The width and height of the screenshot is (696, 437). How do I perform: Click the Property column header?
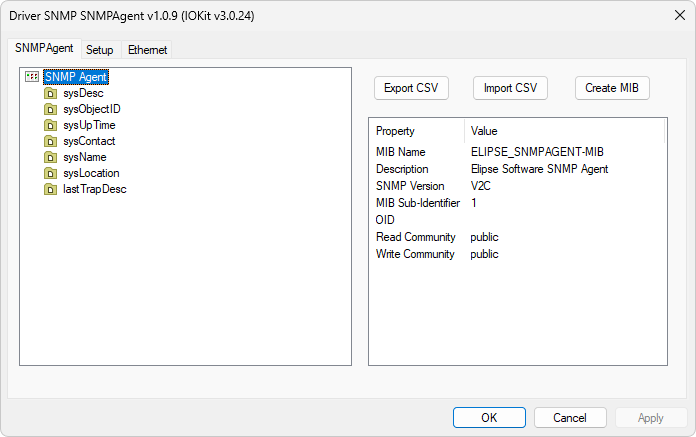(416, 131)
